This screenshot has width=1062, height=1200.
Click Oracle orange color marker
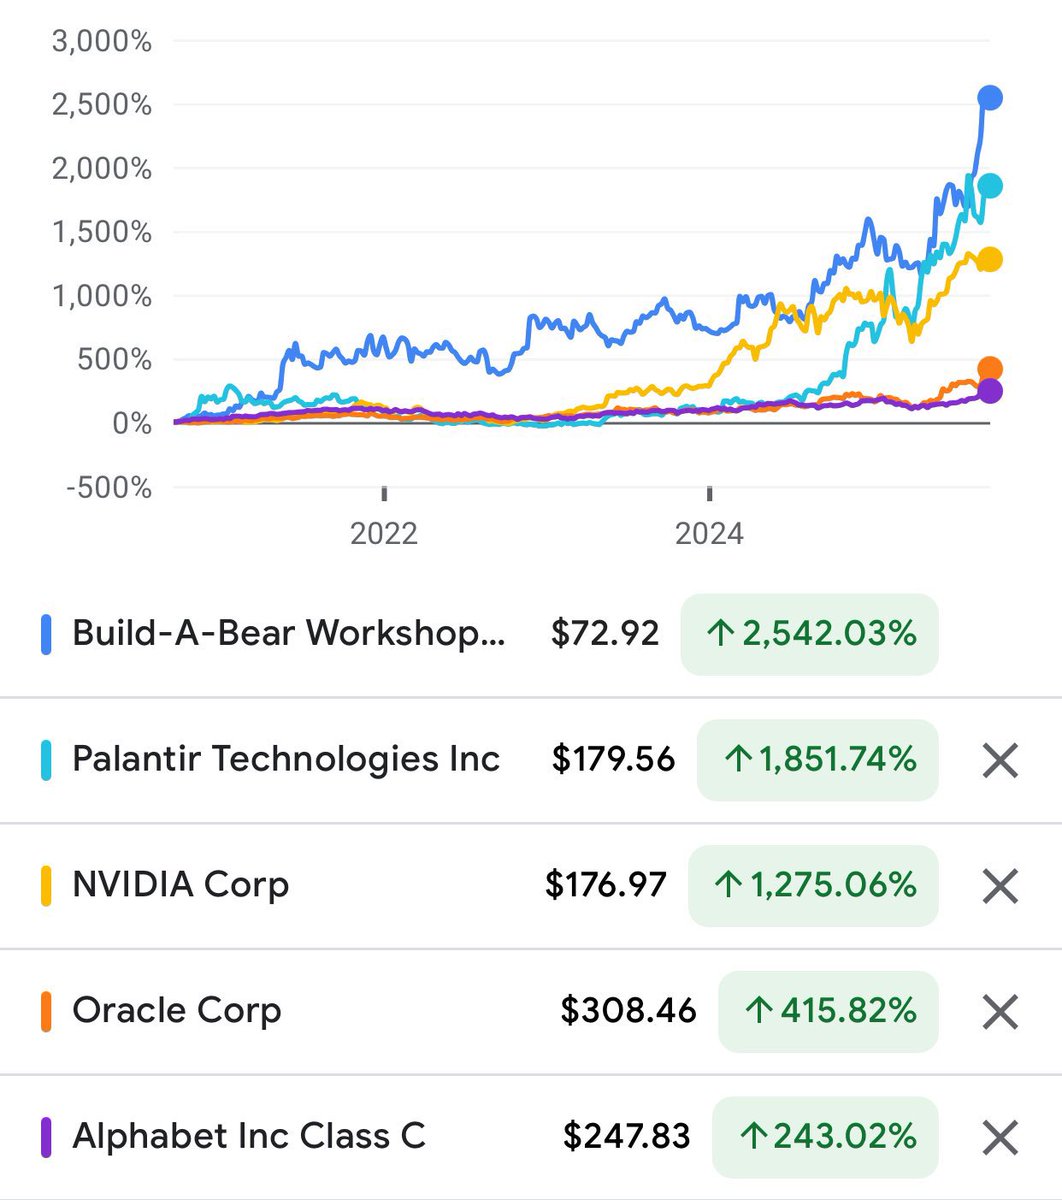pyautogui.click(x=46, y=1012)
